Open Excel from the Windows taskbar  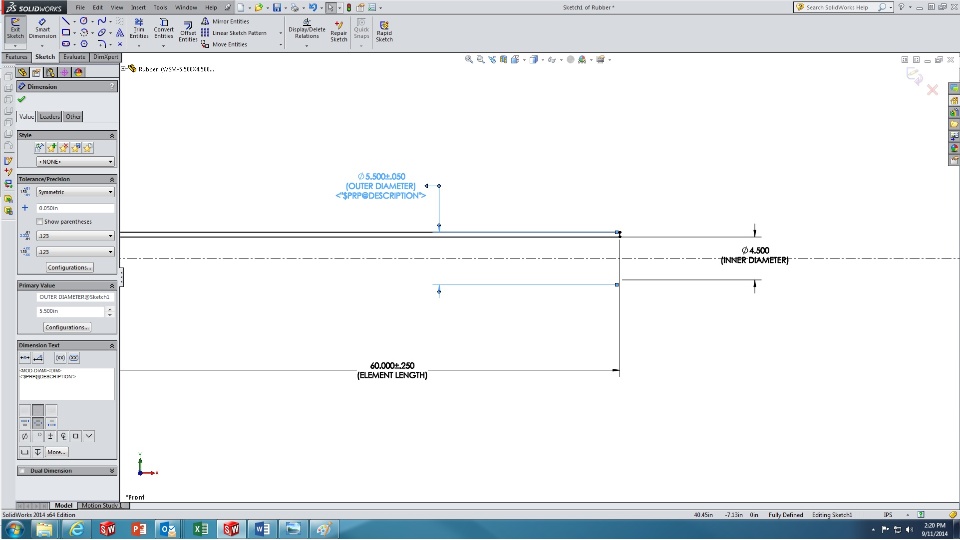[x=200, y=529]
